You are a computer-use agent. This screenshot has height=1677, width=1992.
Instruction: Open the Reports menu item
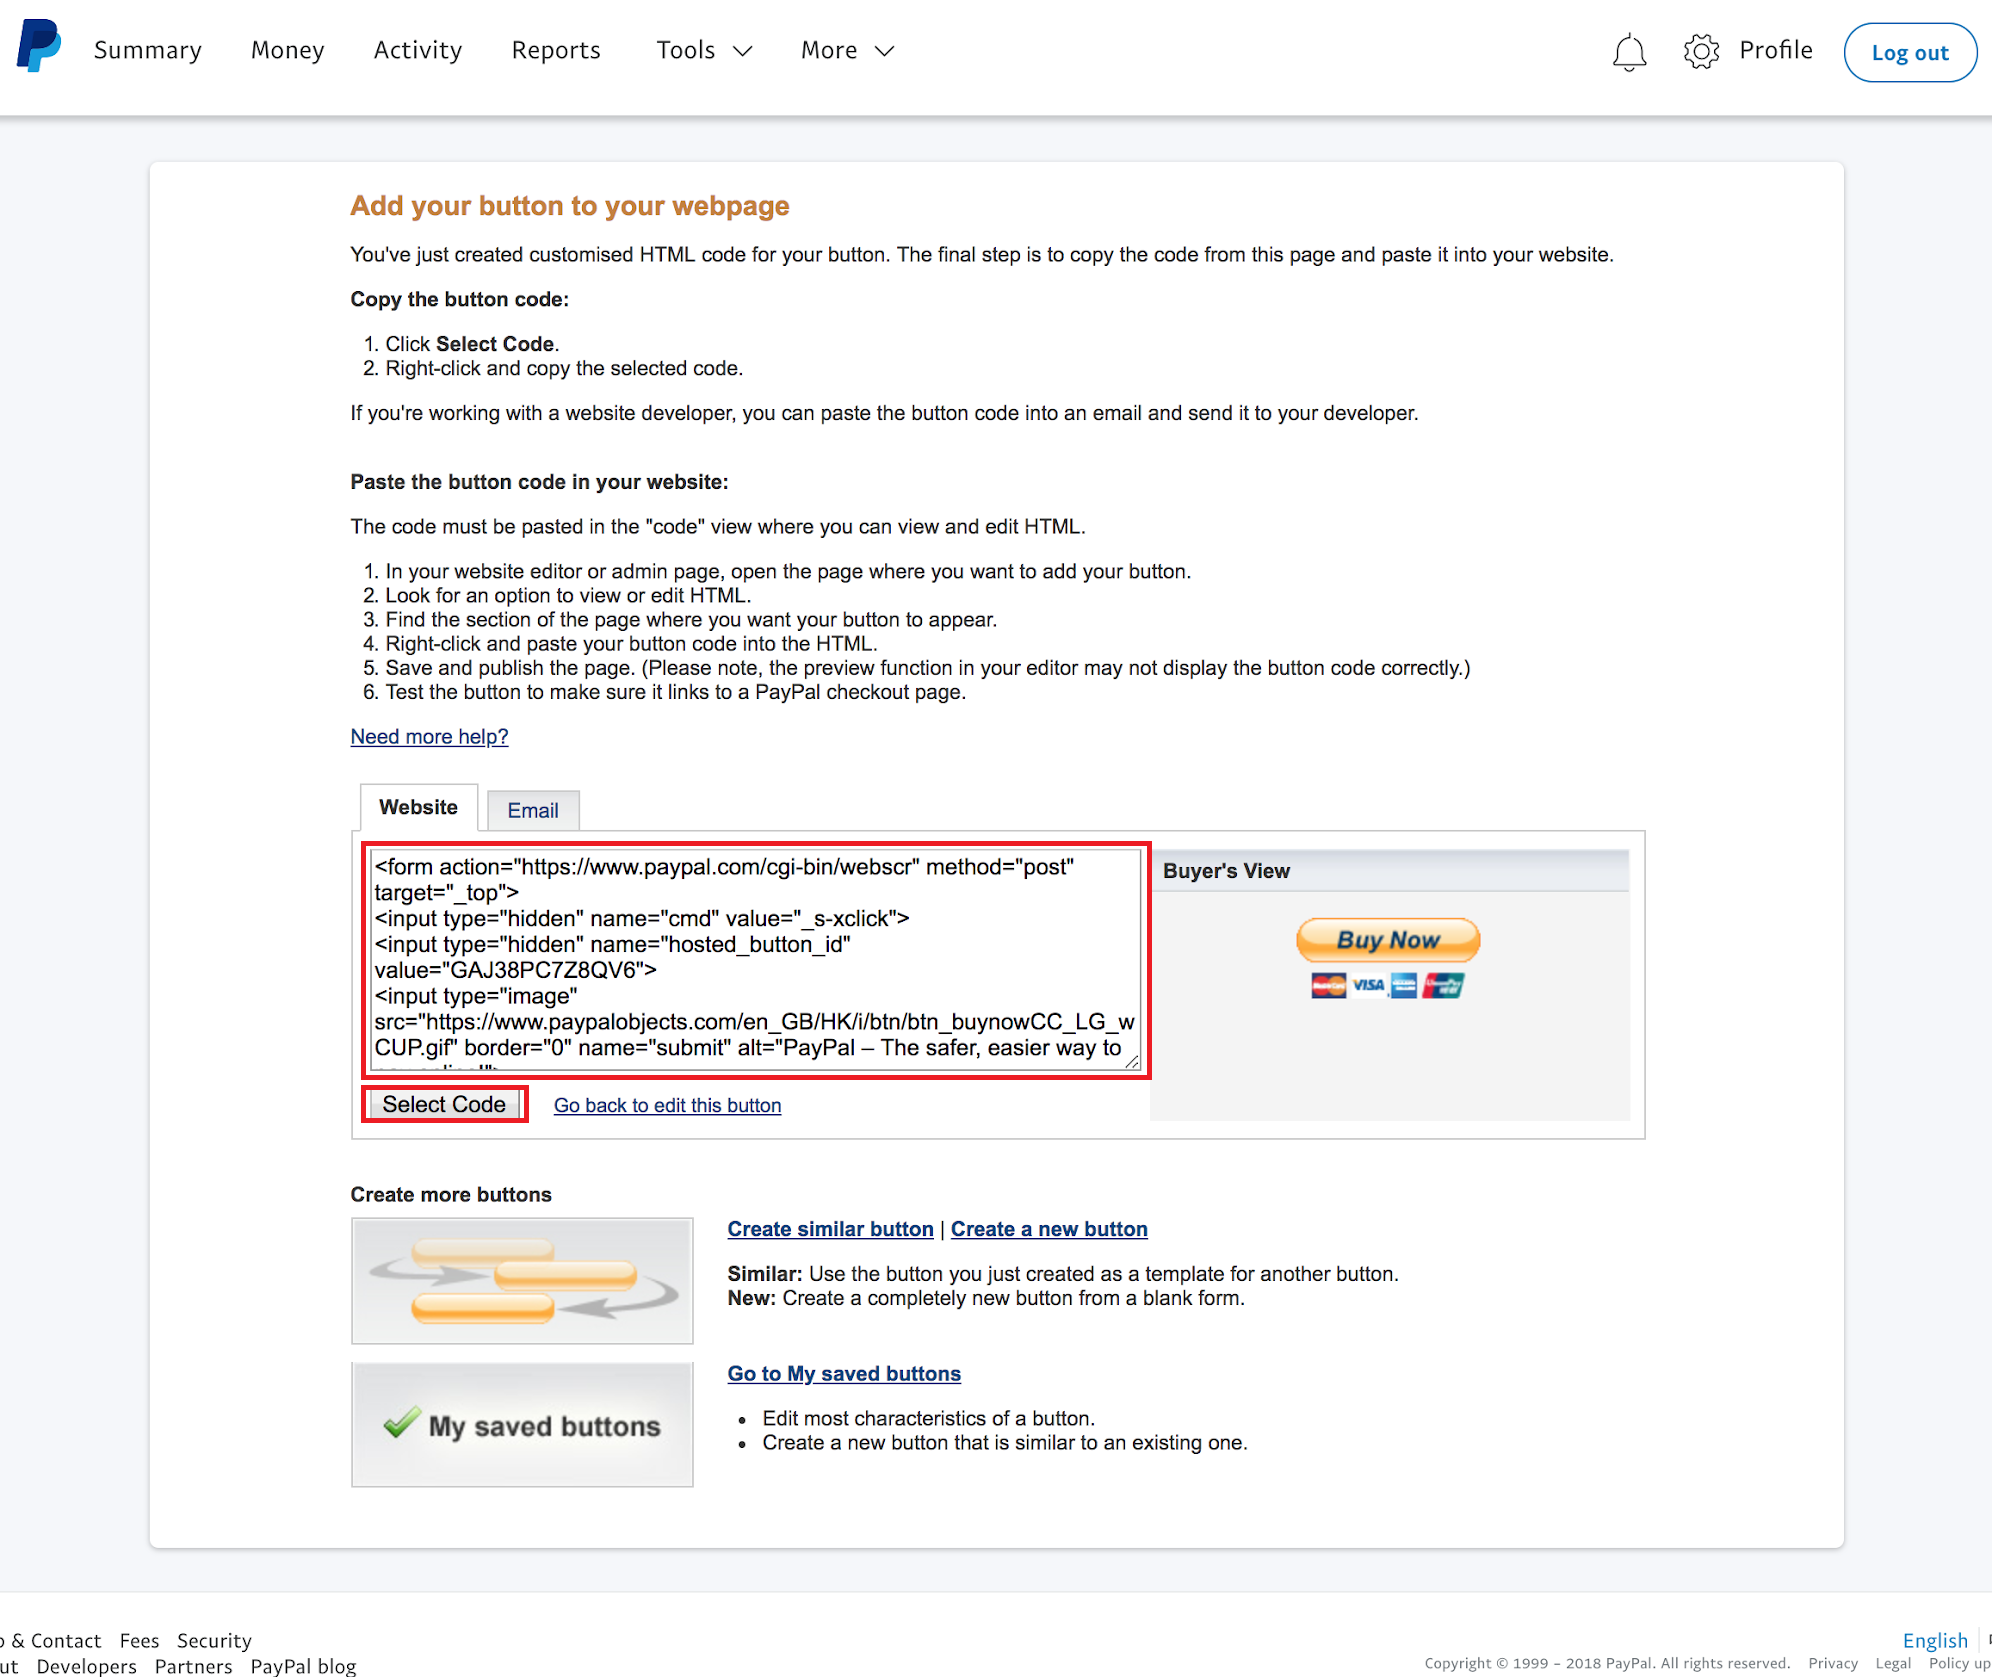coord(556,50)
